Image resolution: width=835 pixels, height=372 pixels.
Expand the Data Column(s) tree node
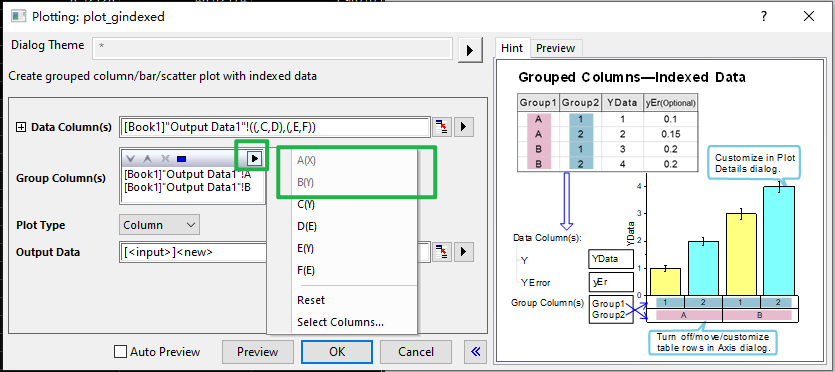[21, 127]
